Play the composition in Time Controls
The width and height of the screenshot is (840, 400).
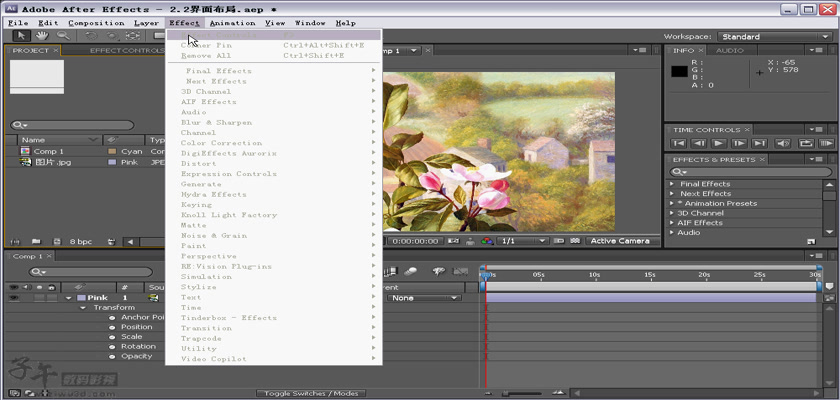pos(719,144)
